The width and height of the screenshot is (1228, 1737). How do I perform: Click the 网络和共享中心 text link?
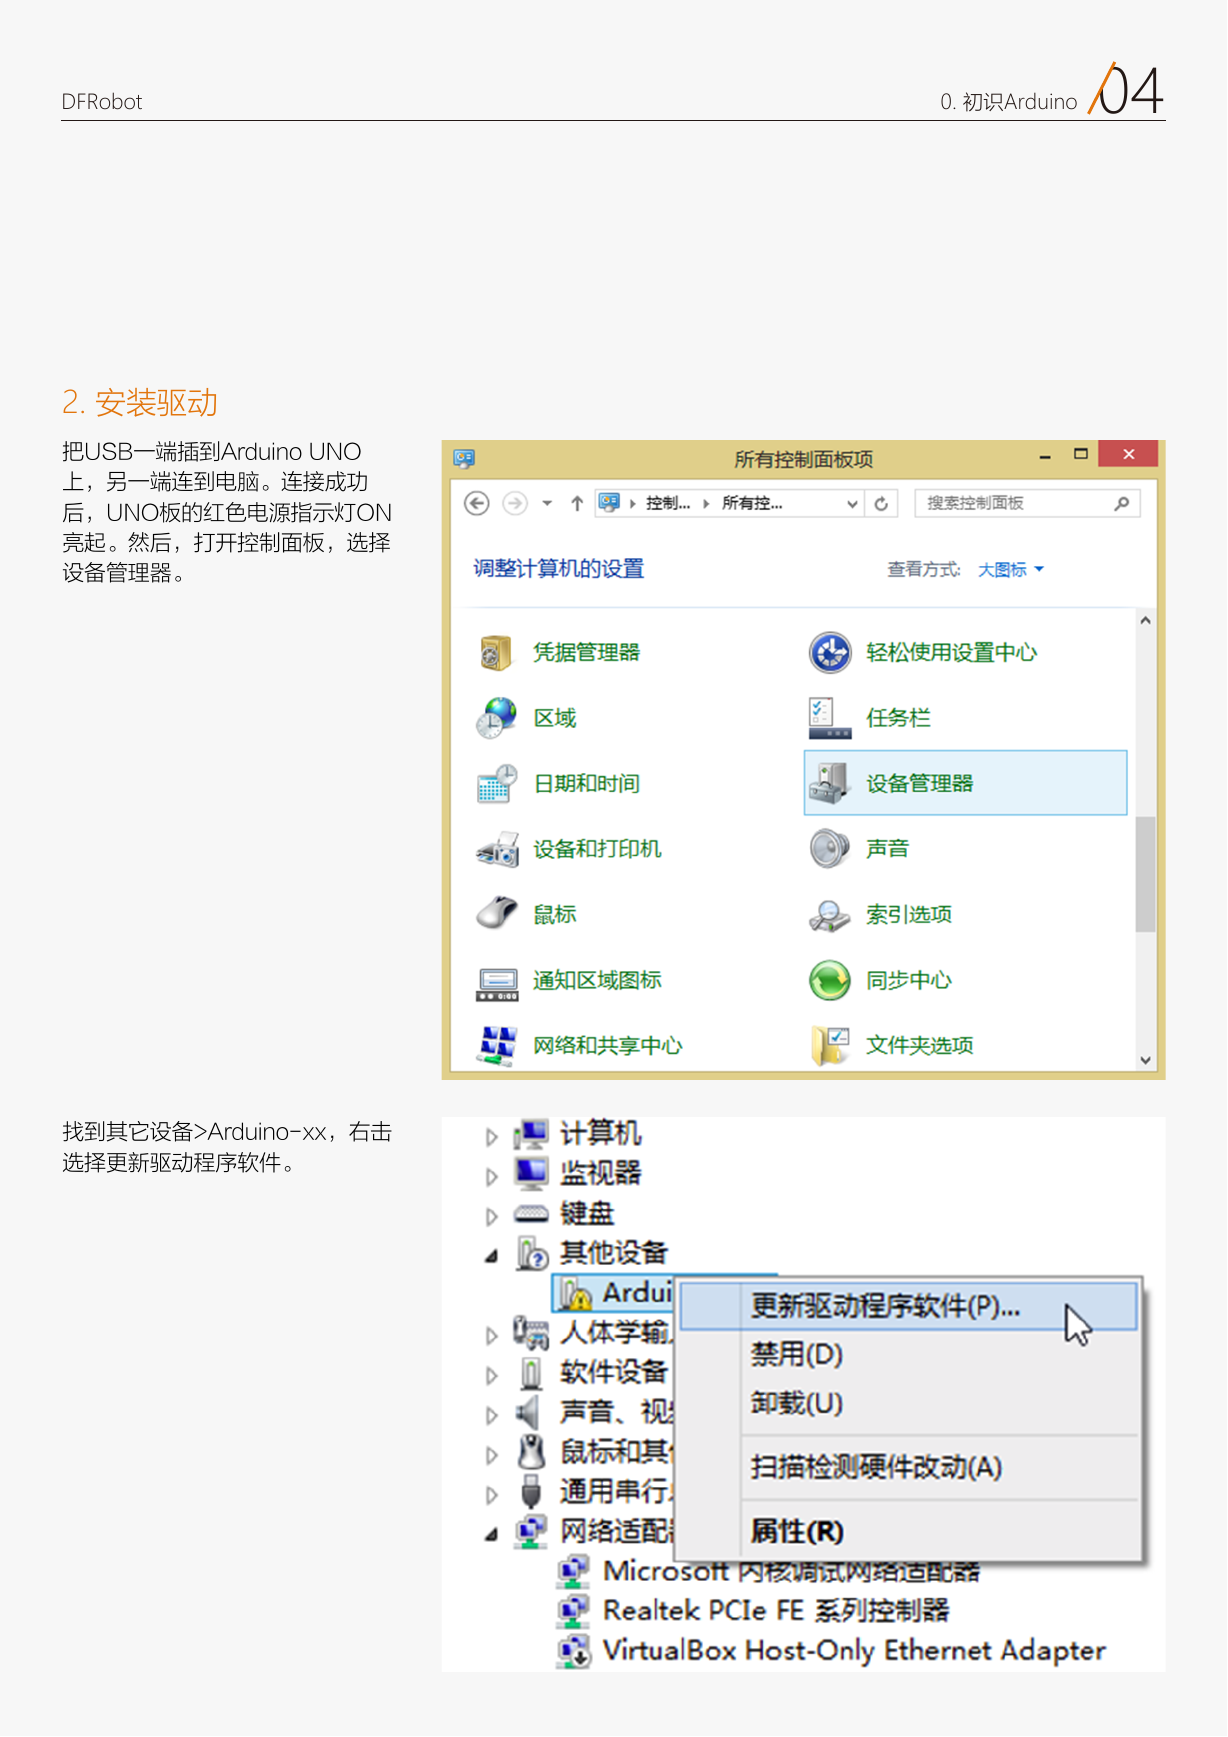607,1046
